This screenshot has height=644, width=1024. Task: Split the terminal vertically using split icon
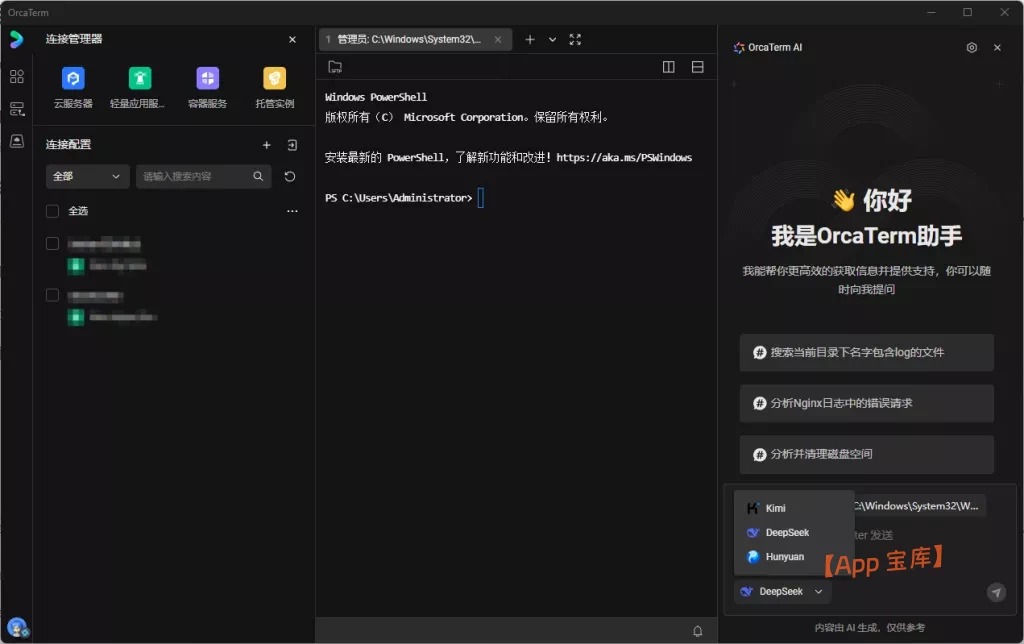pyautogui.click(x=668, y=66)
